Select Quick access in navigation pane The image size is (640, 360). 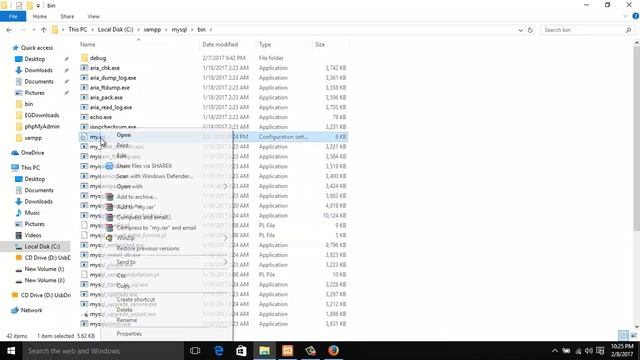(37, 48)
